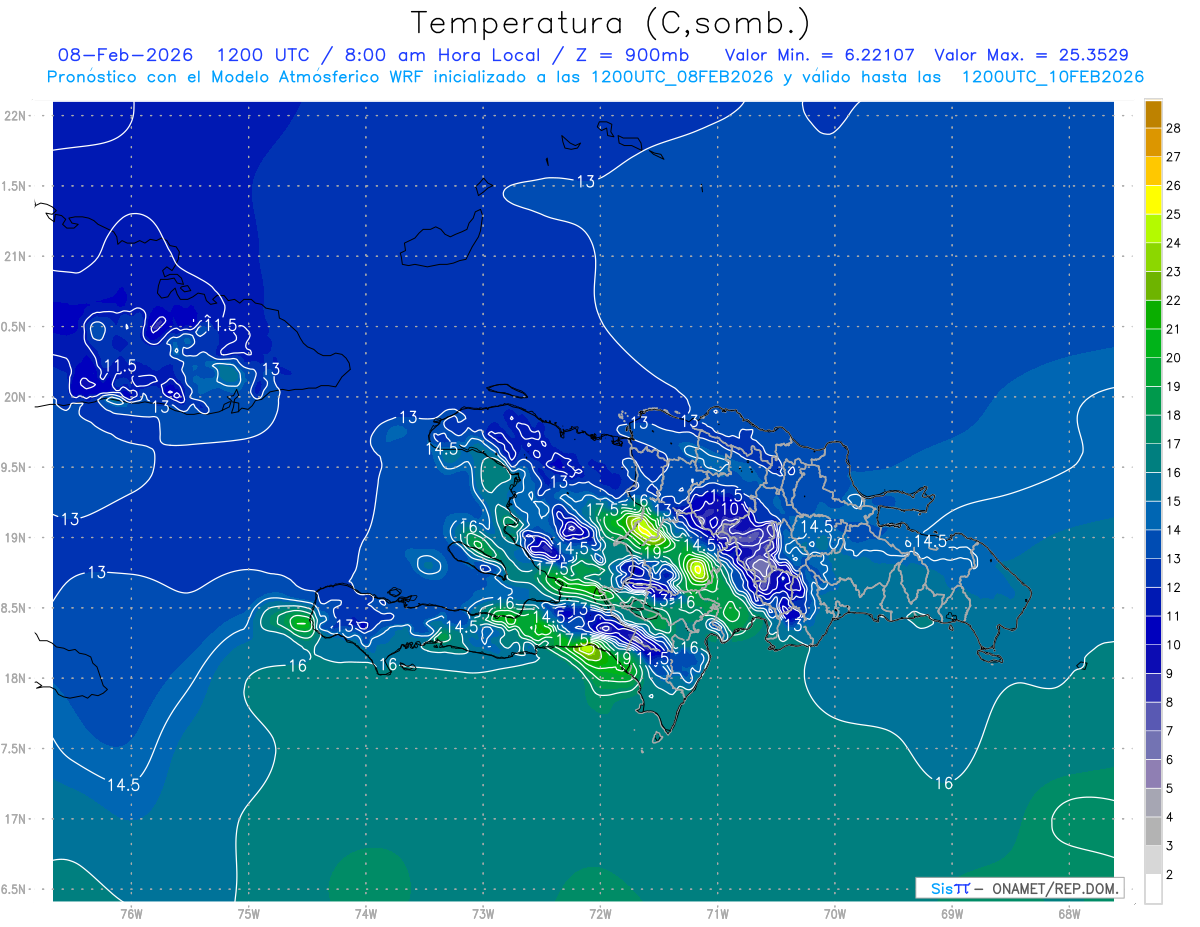Pick the white swatch below 2 on the colorbar
1200x927 pixels.
[1154, 889]
